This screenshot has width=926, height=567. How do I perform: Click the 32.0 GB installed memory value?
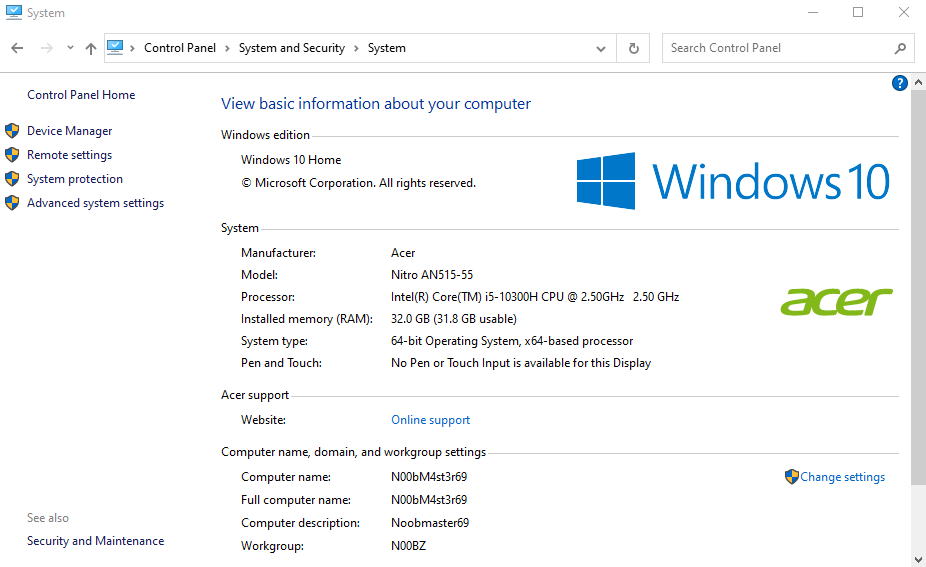click(454, 319)
